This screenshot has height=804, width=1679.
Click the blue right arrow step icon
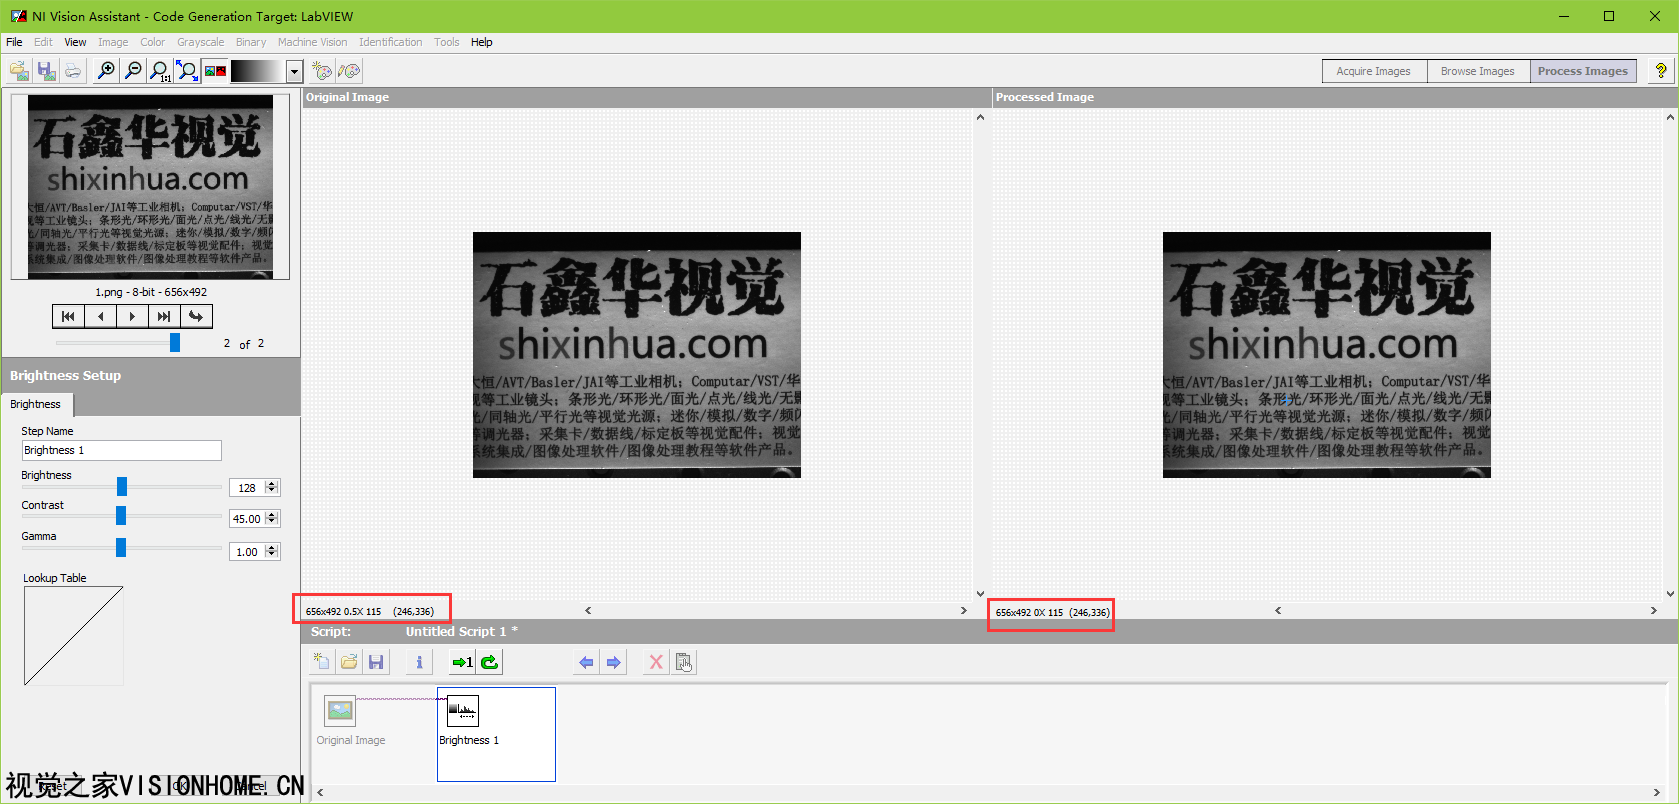click(613, 662)
